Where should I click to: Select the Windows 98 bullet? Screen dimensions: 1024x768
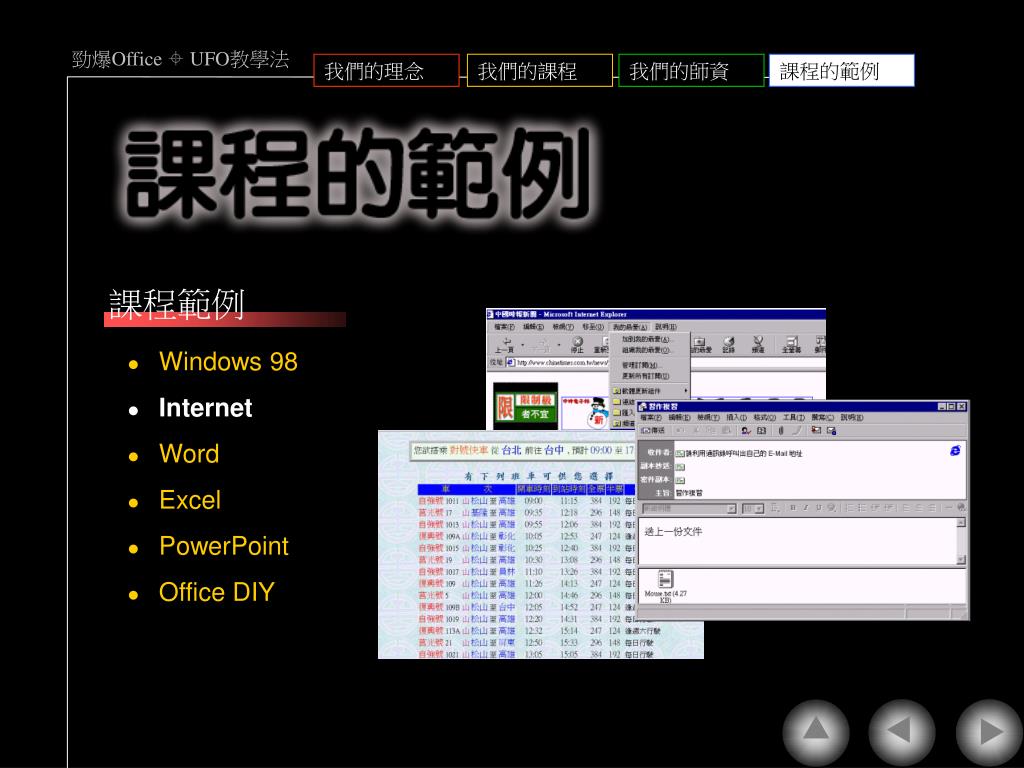tap(228, 361)
